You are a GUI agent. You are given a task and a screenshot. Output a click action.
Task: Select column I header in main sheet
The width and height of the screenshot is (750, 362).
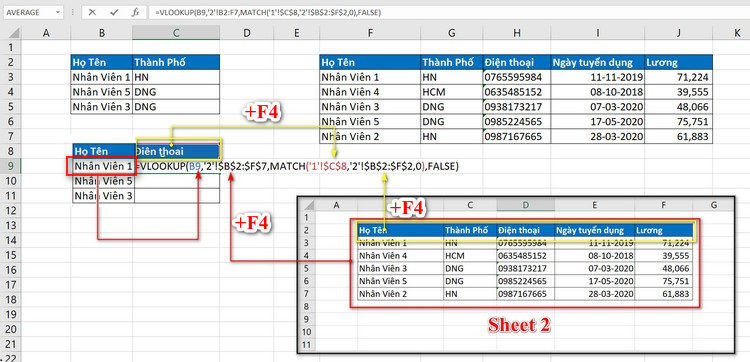point(597,33)
